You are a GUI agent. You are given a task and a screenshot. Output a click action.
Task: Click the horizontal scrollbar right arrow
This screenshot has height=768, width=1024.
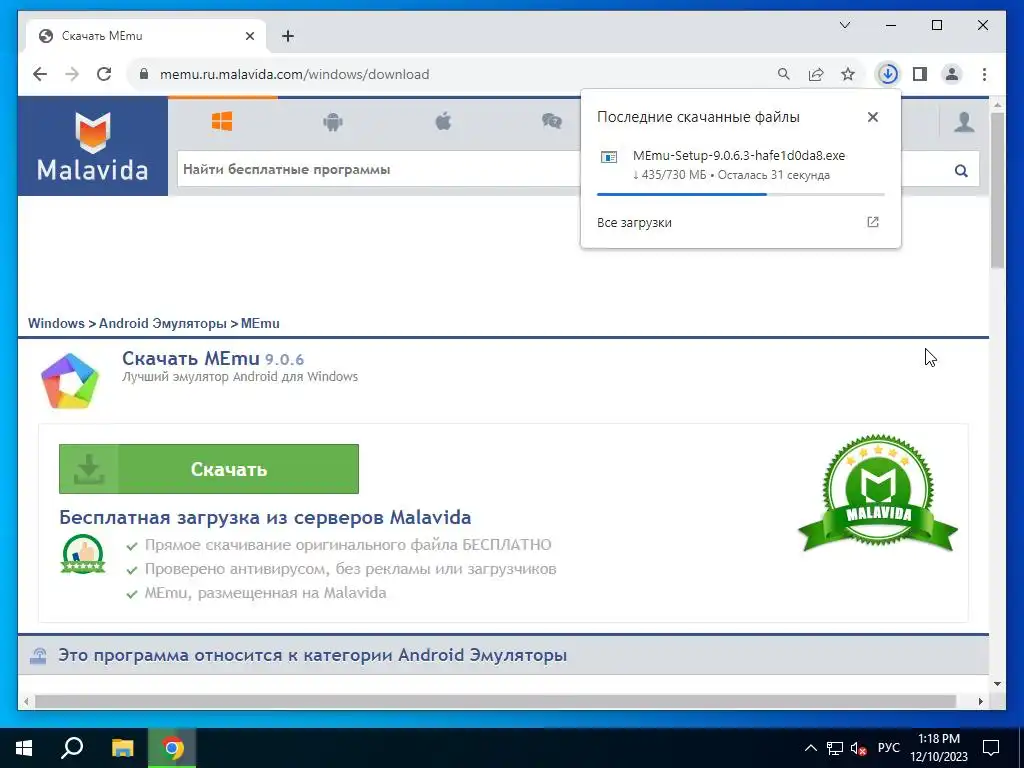[x=981, y=701]
